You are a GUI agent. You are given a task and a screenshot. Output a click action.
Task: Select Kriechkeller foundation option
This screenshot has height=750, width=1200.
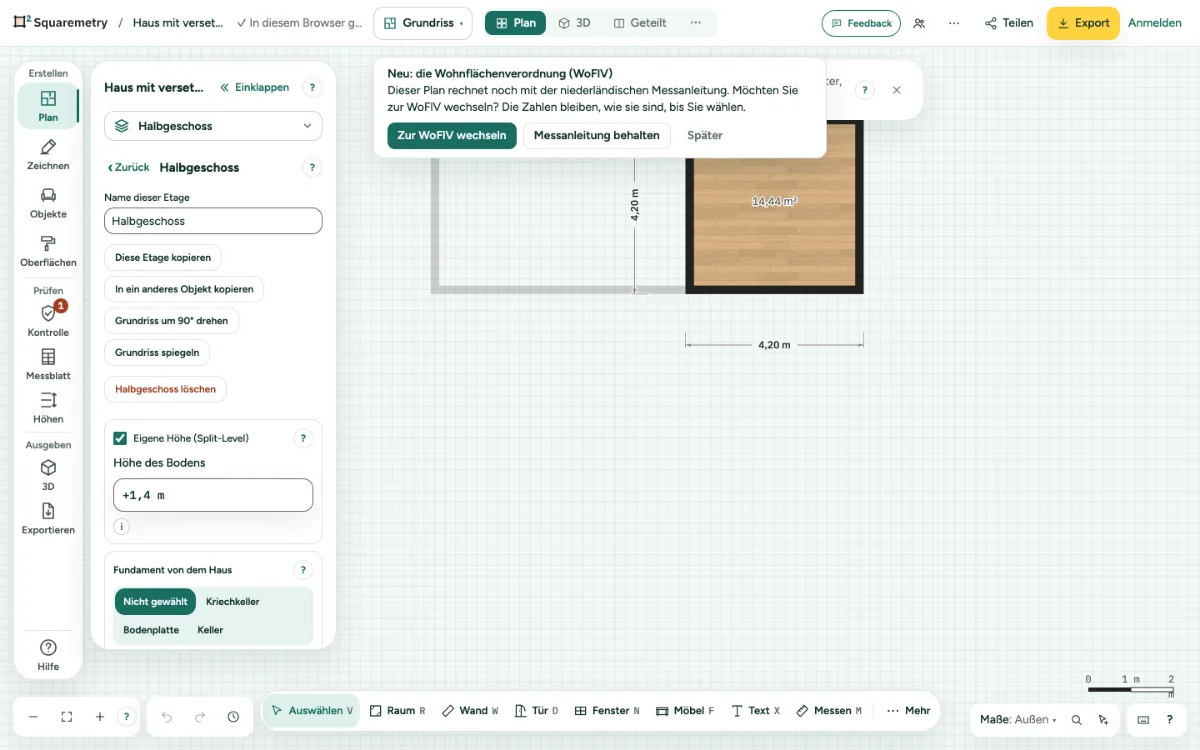[233, 602]
